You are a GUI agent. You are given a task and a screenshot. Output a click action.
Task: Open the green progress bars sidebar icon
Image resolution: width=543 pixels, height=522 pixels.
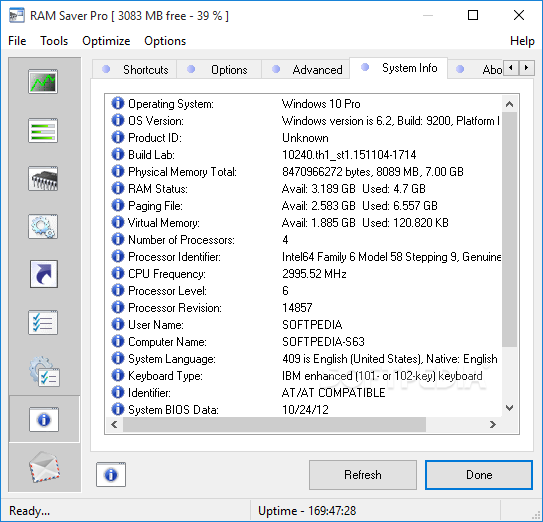tap(43, 131)
